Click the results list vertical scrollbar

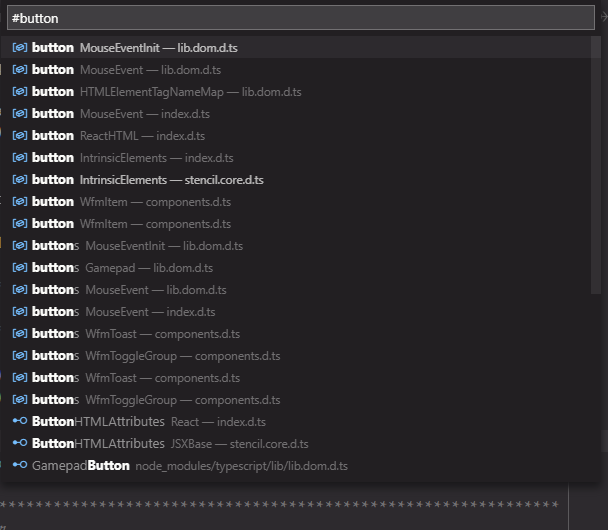[x=596, y=165]
